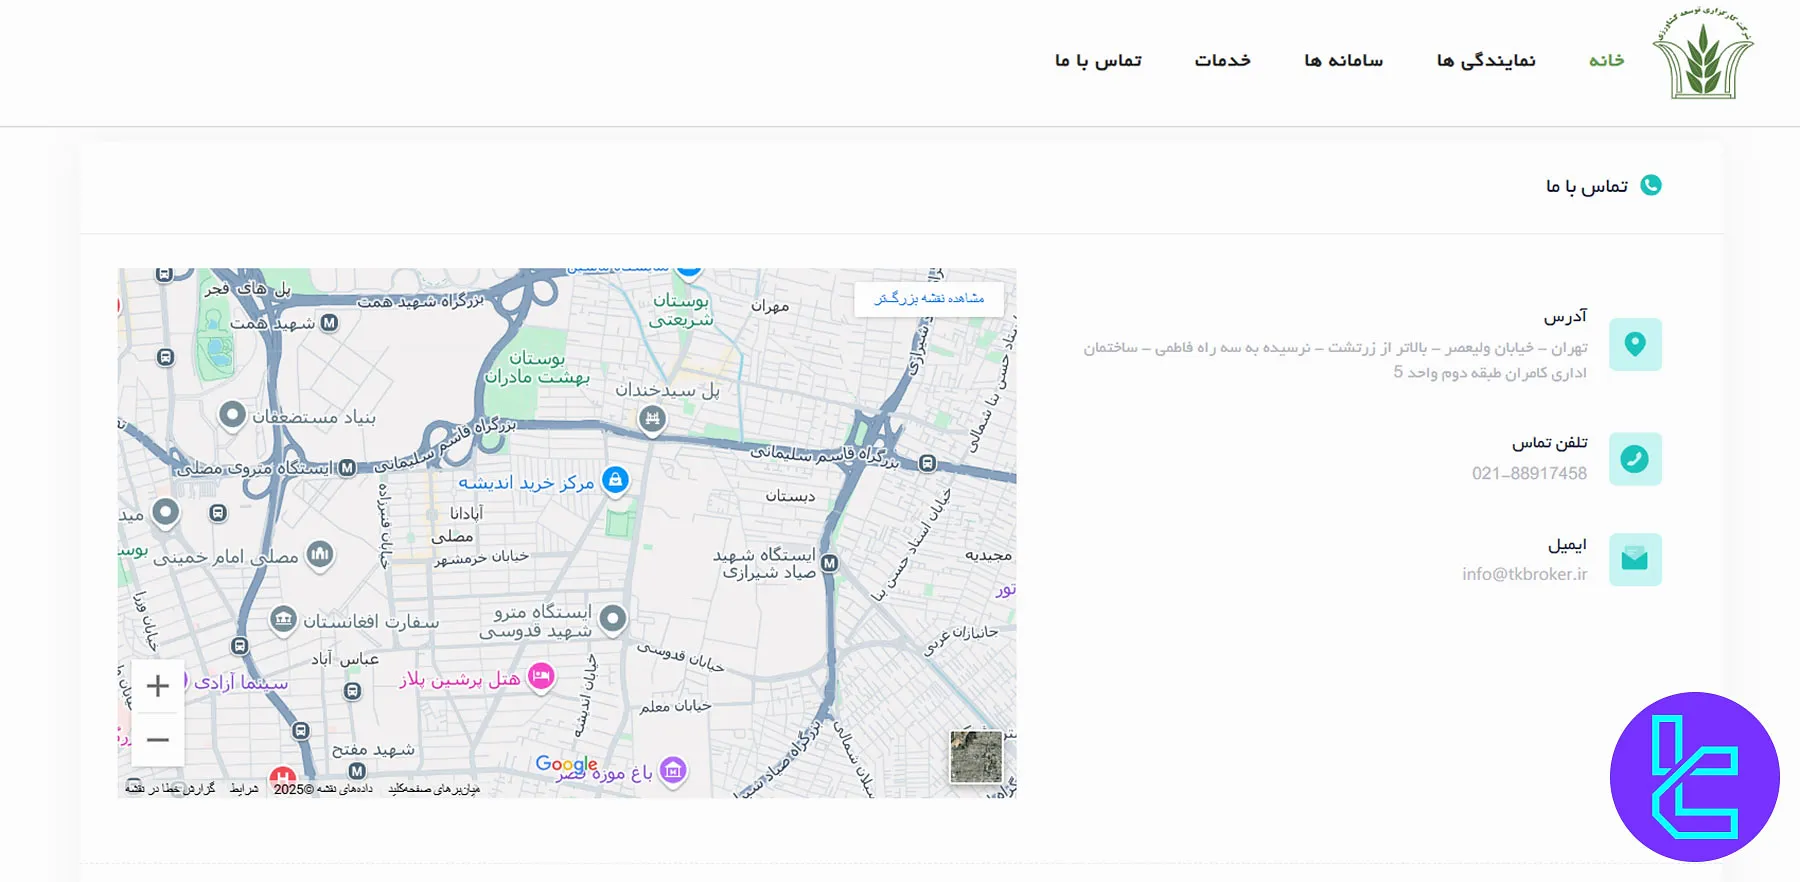Click the ایستگاه مترو مصلی M icon

(347, 468)
